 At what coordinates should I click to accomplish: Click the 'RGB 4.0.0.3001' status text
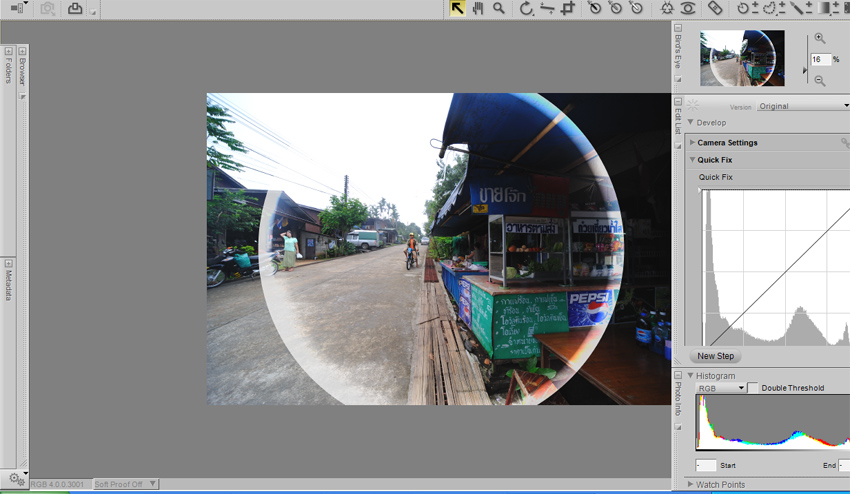click(x=57, y=484)
